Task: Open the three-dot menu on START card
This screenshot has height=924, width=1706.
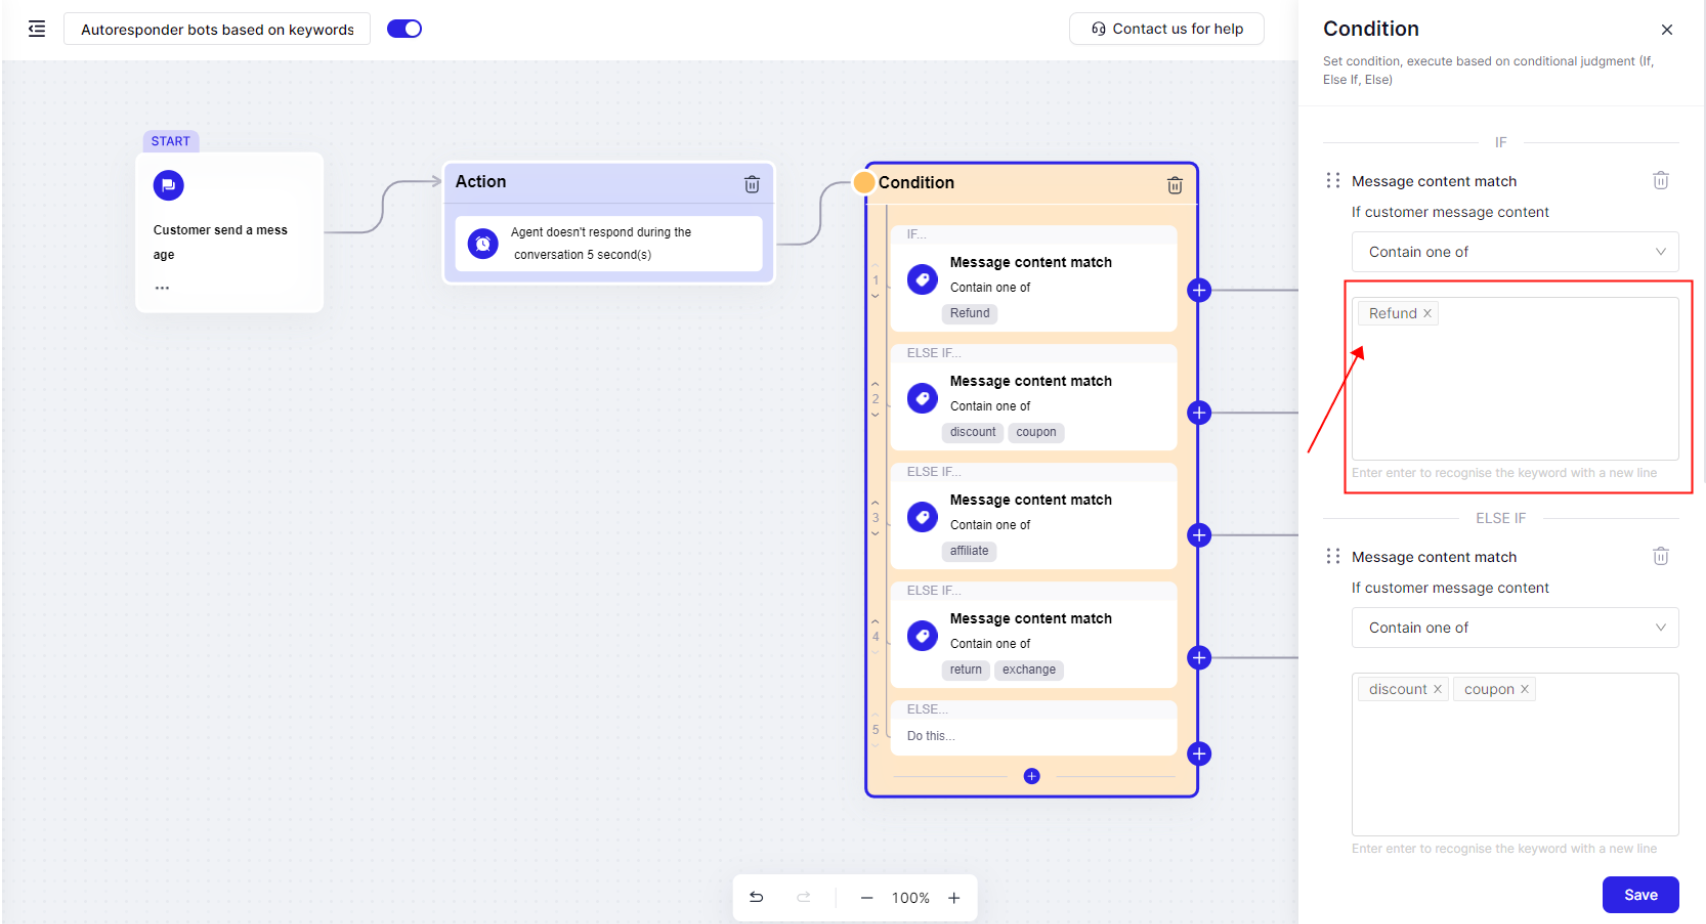Action: (x=162, y=288)
